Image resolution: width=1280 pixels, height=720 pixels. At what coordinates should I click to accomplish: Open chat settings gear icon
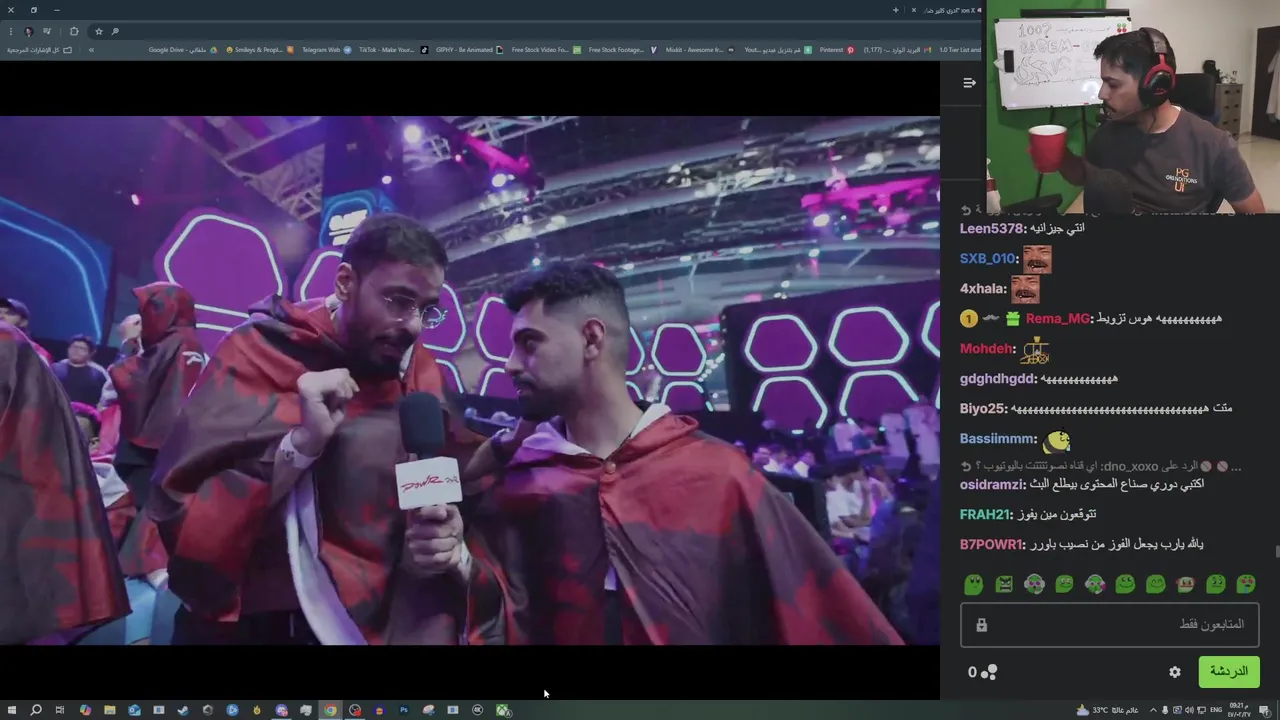(x=1175, y=672)
